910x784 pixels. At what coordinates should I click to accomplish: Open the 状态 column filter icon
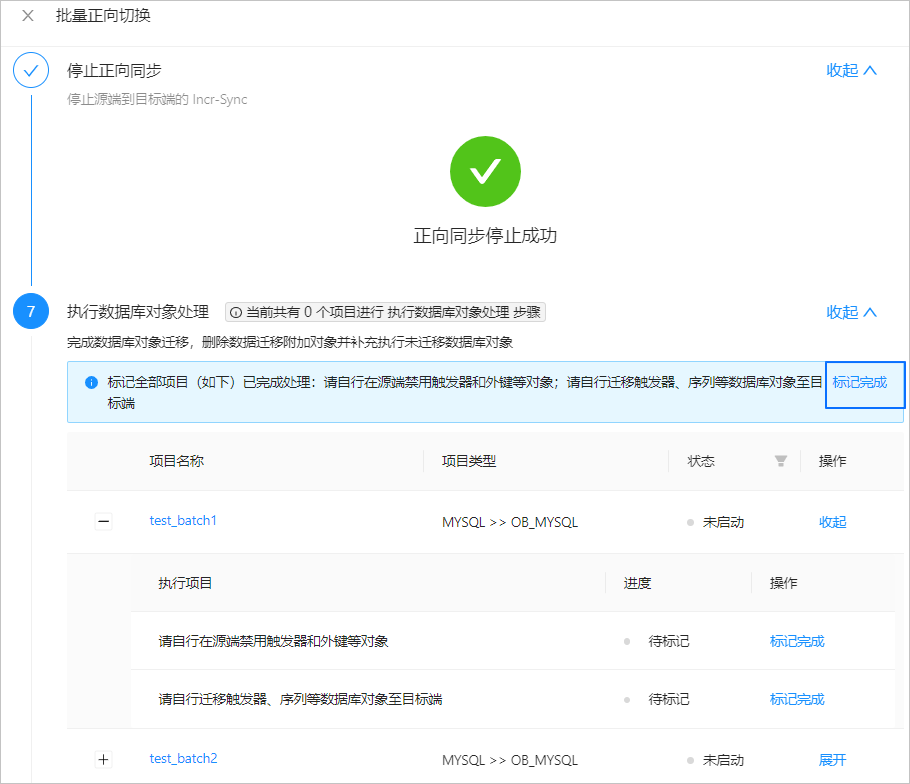[x=781, y=461]
